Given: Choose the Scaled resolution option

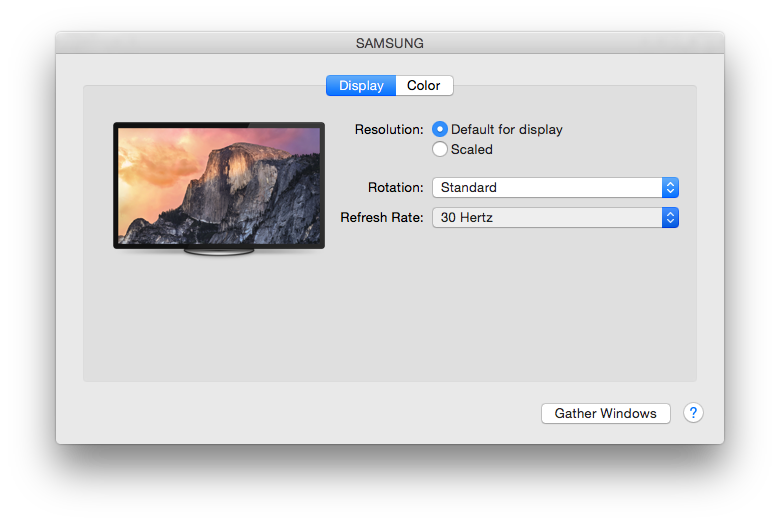Looking at the screenshot, I should 440,149.
